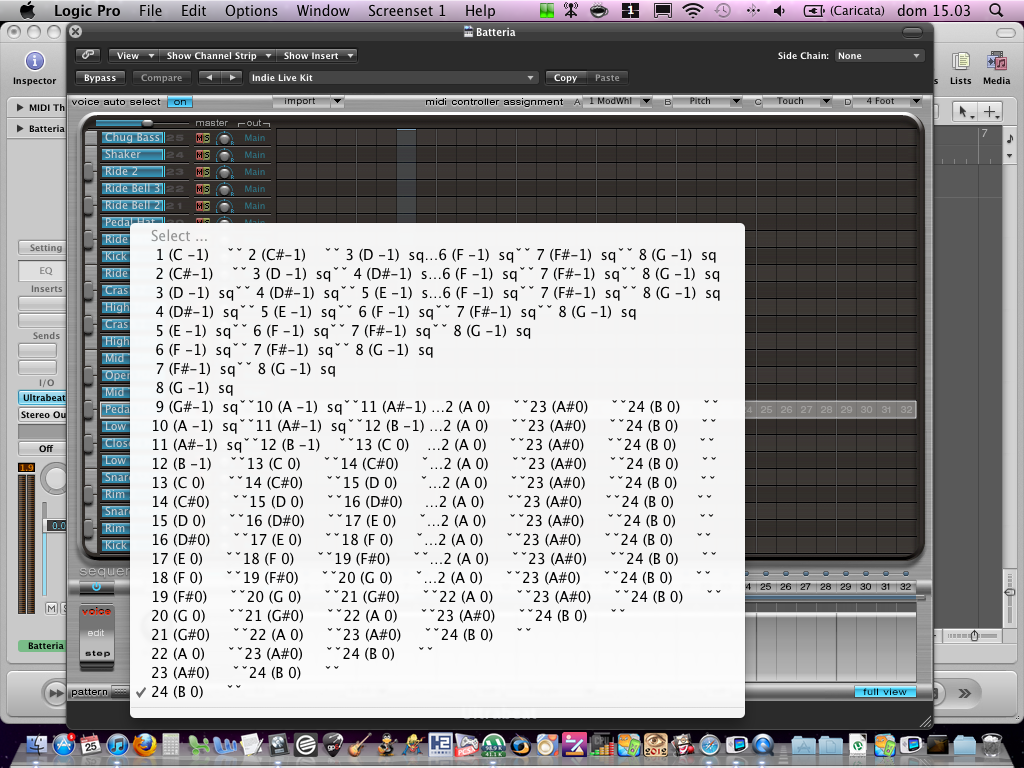Turn the Ride 2 pan knob

pyautogui.click(x=225, y=172)
